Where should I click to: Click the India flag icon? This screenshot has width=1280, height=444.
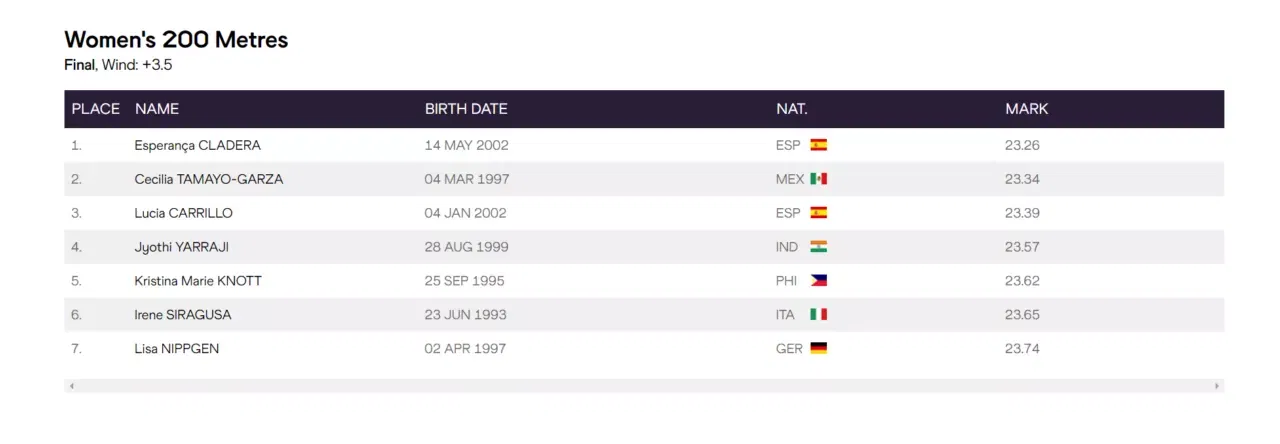pyautogui.click(x=818, y=247)
